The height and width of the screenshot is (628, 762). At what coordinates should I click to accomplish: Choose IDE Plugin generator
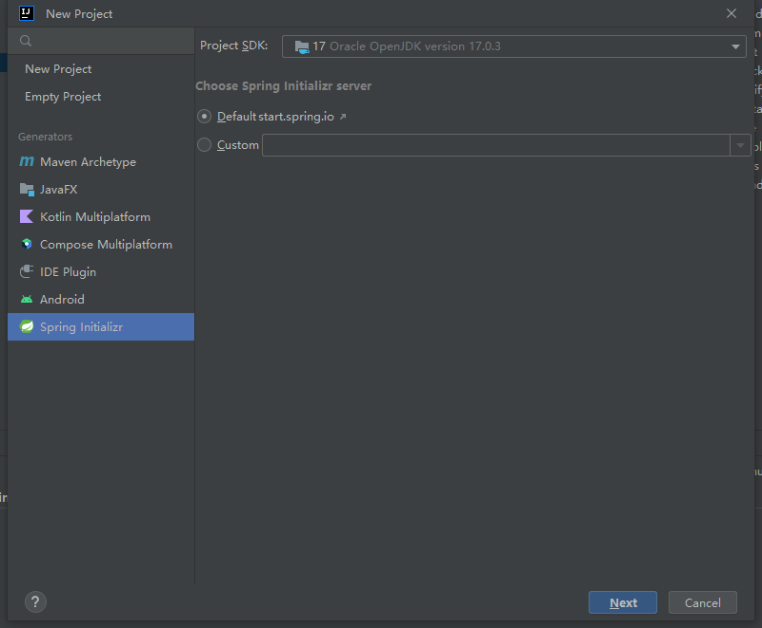click(101, 272)
